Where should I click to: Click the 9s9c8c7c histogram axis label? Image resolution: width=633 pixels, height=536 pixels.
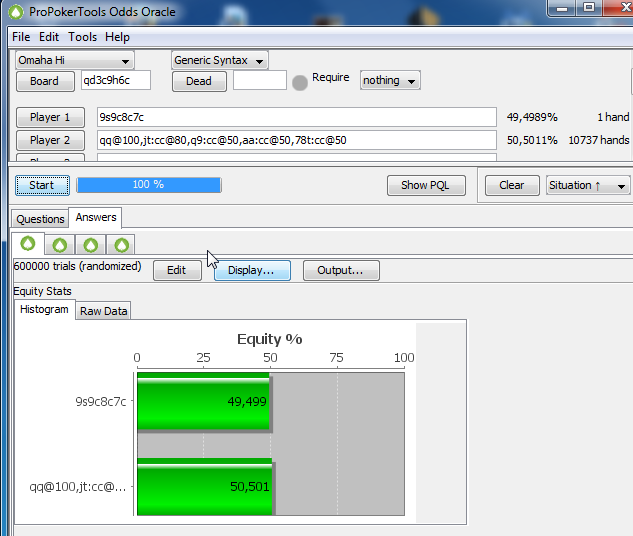[x=101, y=402]
